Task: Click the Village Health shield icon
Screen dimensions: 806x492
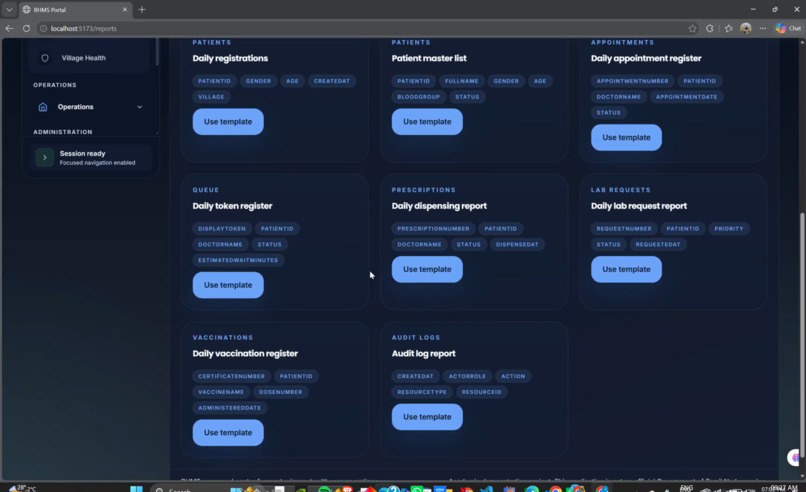Action: point(45,58)
